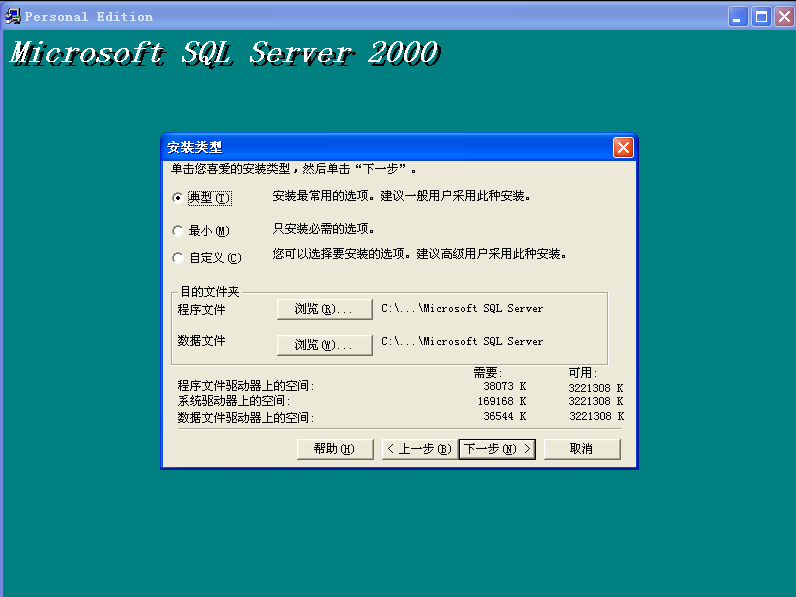Cancel setup with the 取消 button
This screenshot has width=796, height=597.
[582, 449]
